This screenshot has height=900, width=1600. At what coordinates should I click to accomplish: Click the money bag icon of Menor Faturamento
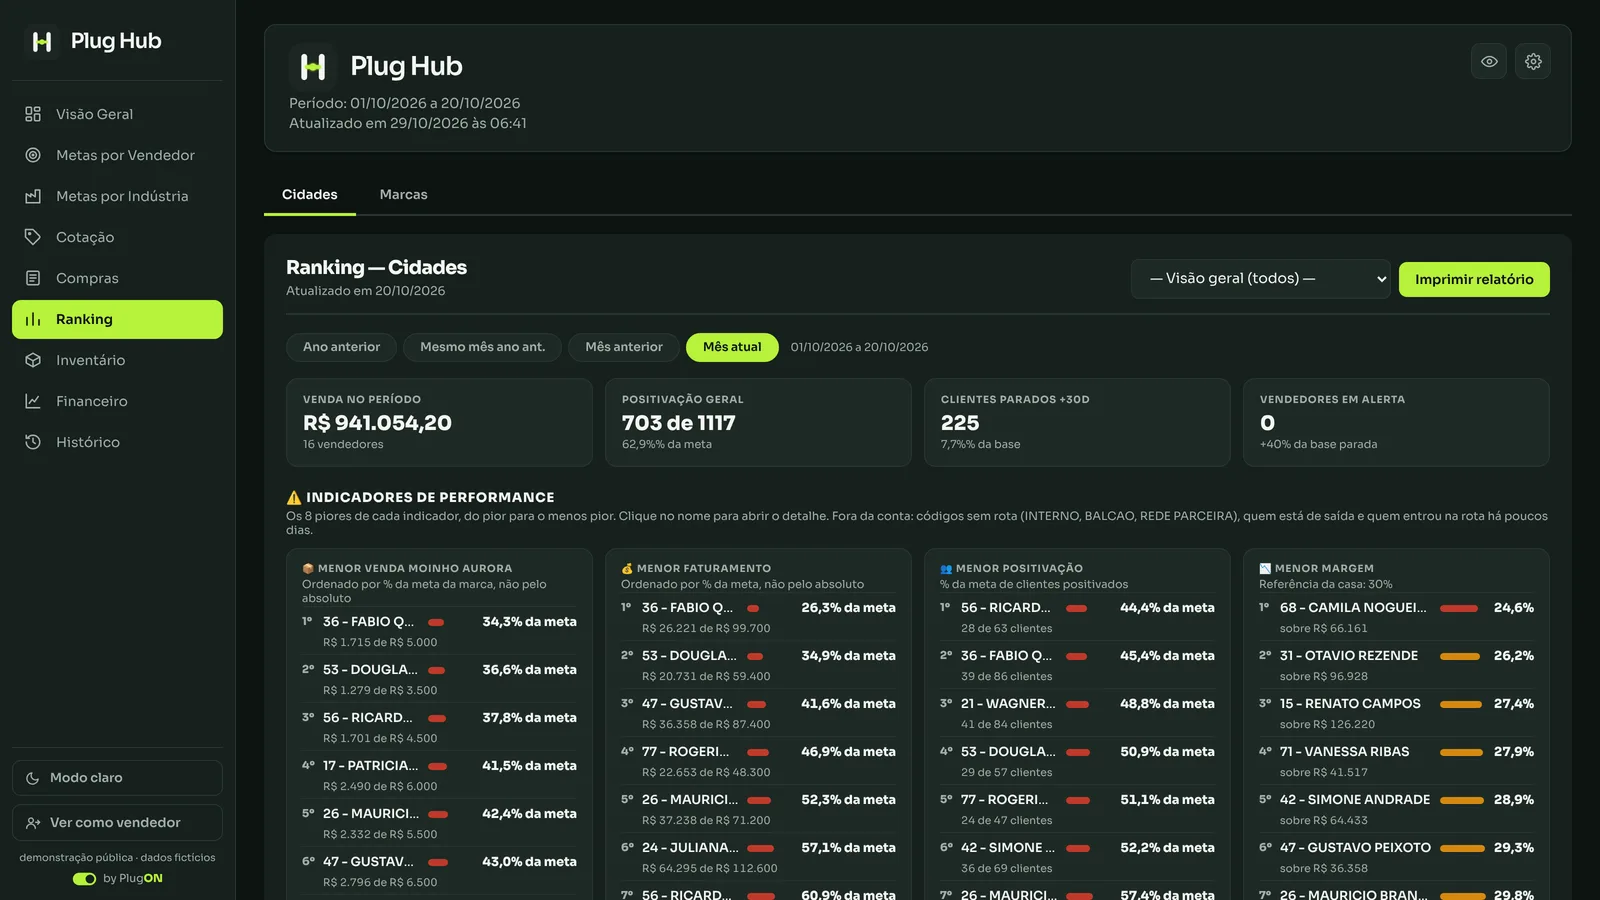[627, 568]
